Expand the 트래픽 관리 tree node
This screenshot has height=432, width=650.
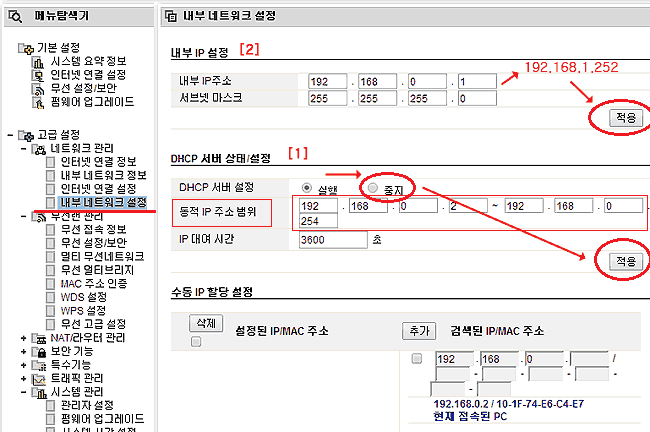point(24,379)
